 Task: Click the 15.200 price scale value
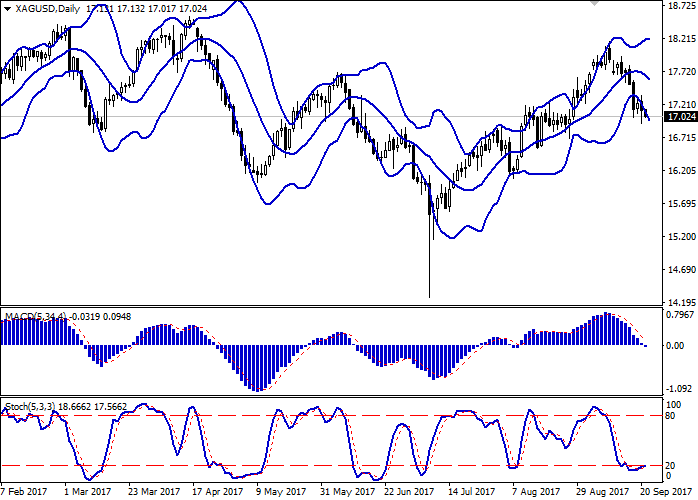[682, 236]
